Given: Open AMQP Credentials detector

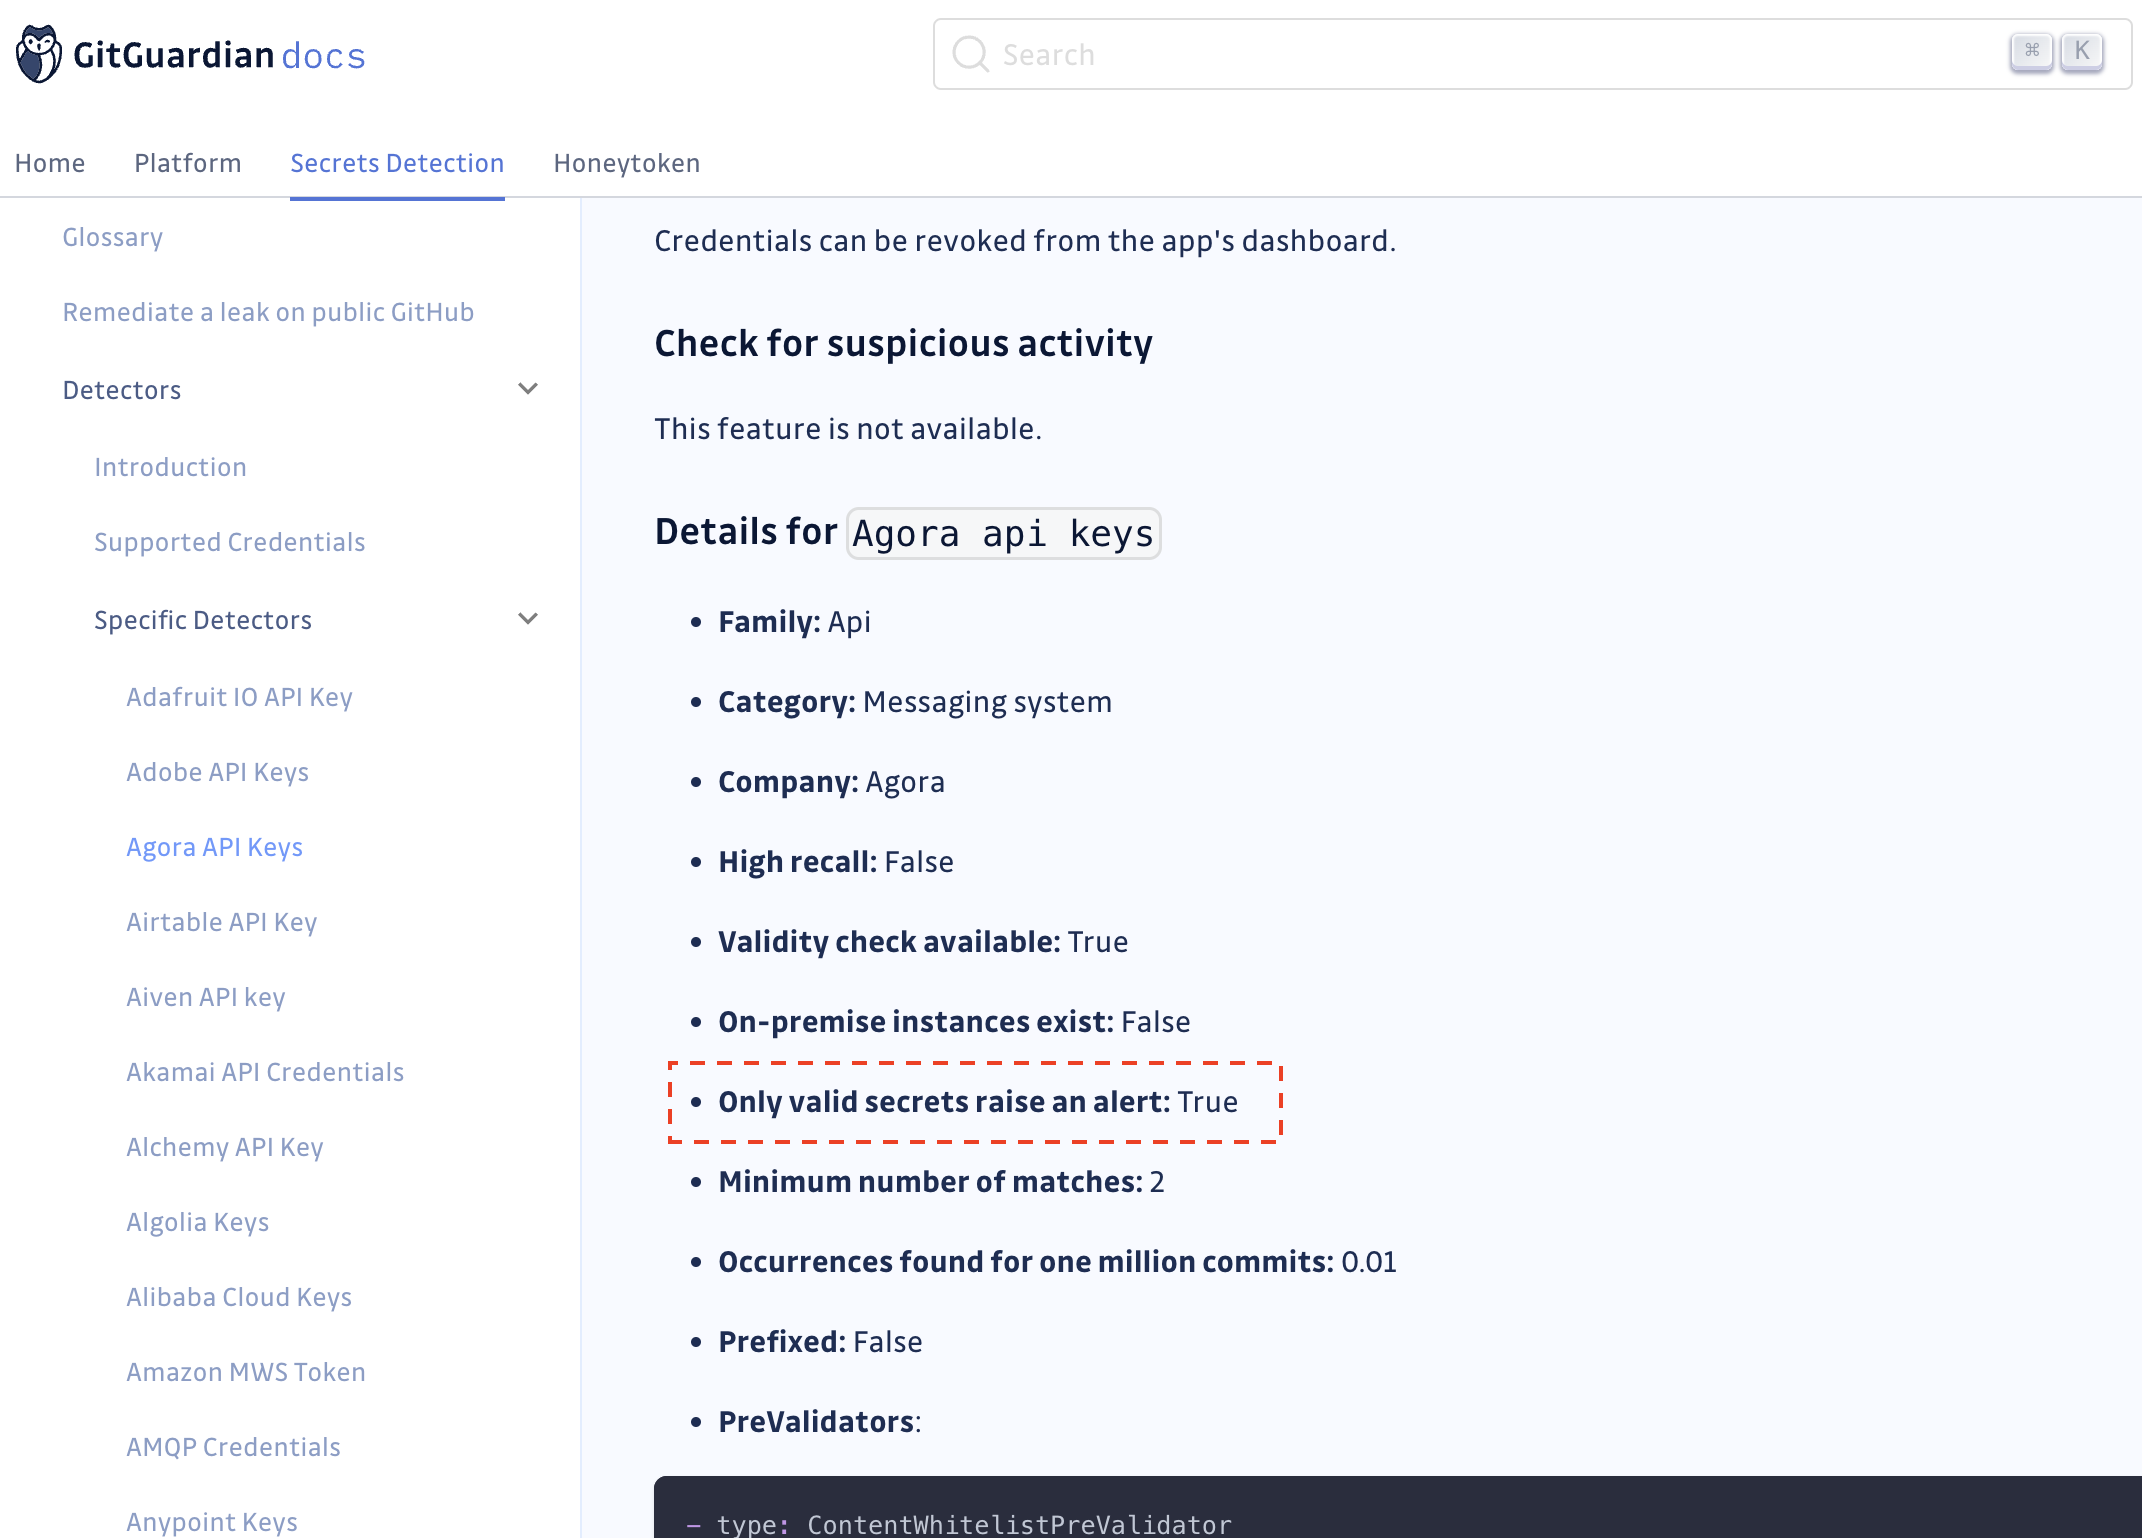Looking at the screenshot, I should tap(233, 1447).
